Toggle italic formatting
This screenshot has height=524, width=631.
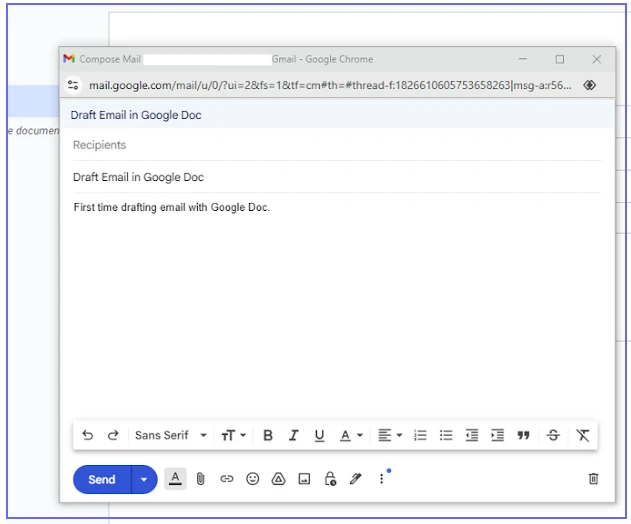coord(293,435)
